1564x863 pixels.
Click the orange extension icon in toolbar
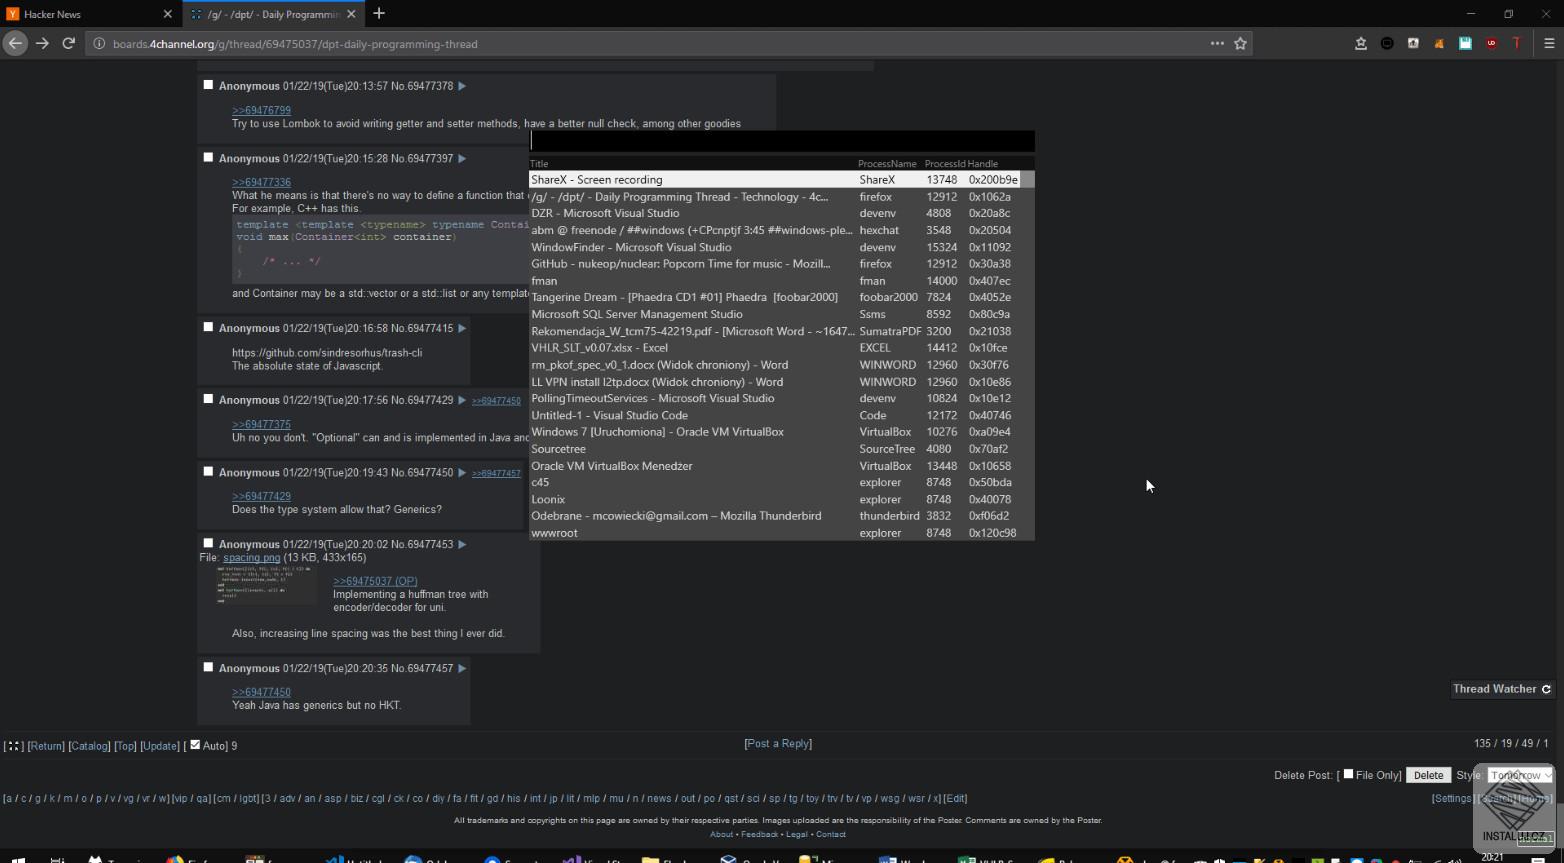point(1439,44)
